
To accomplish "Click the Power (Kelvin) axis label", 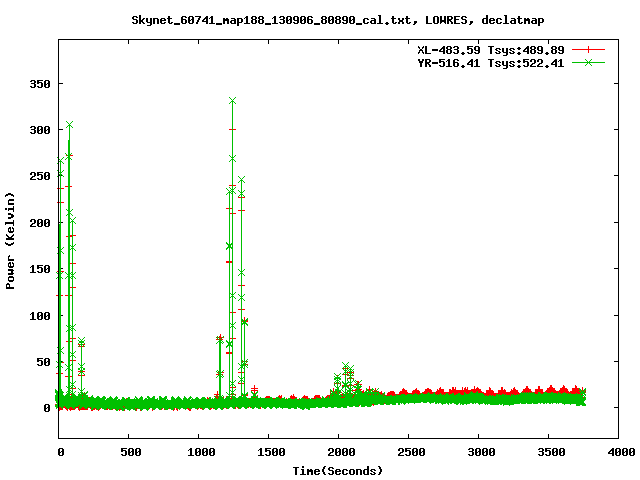I will click(x=10, y=241).
